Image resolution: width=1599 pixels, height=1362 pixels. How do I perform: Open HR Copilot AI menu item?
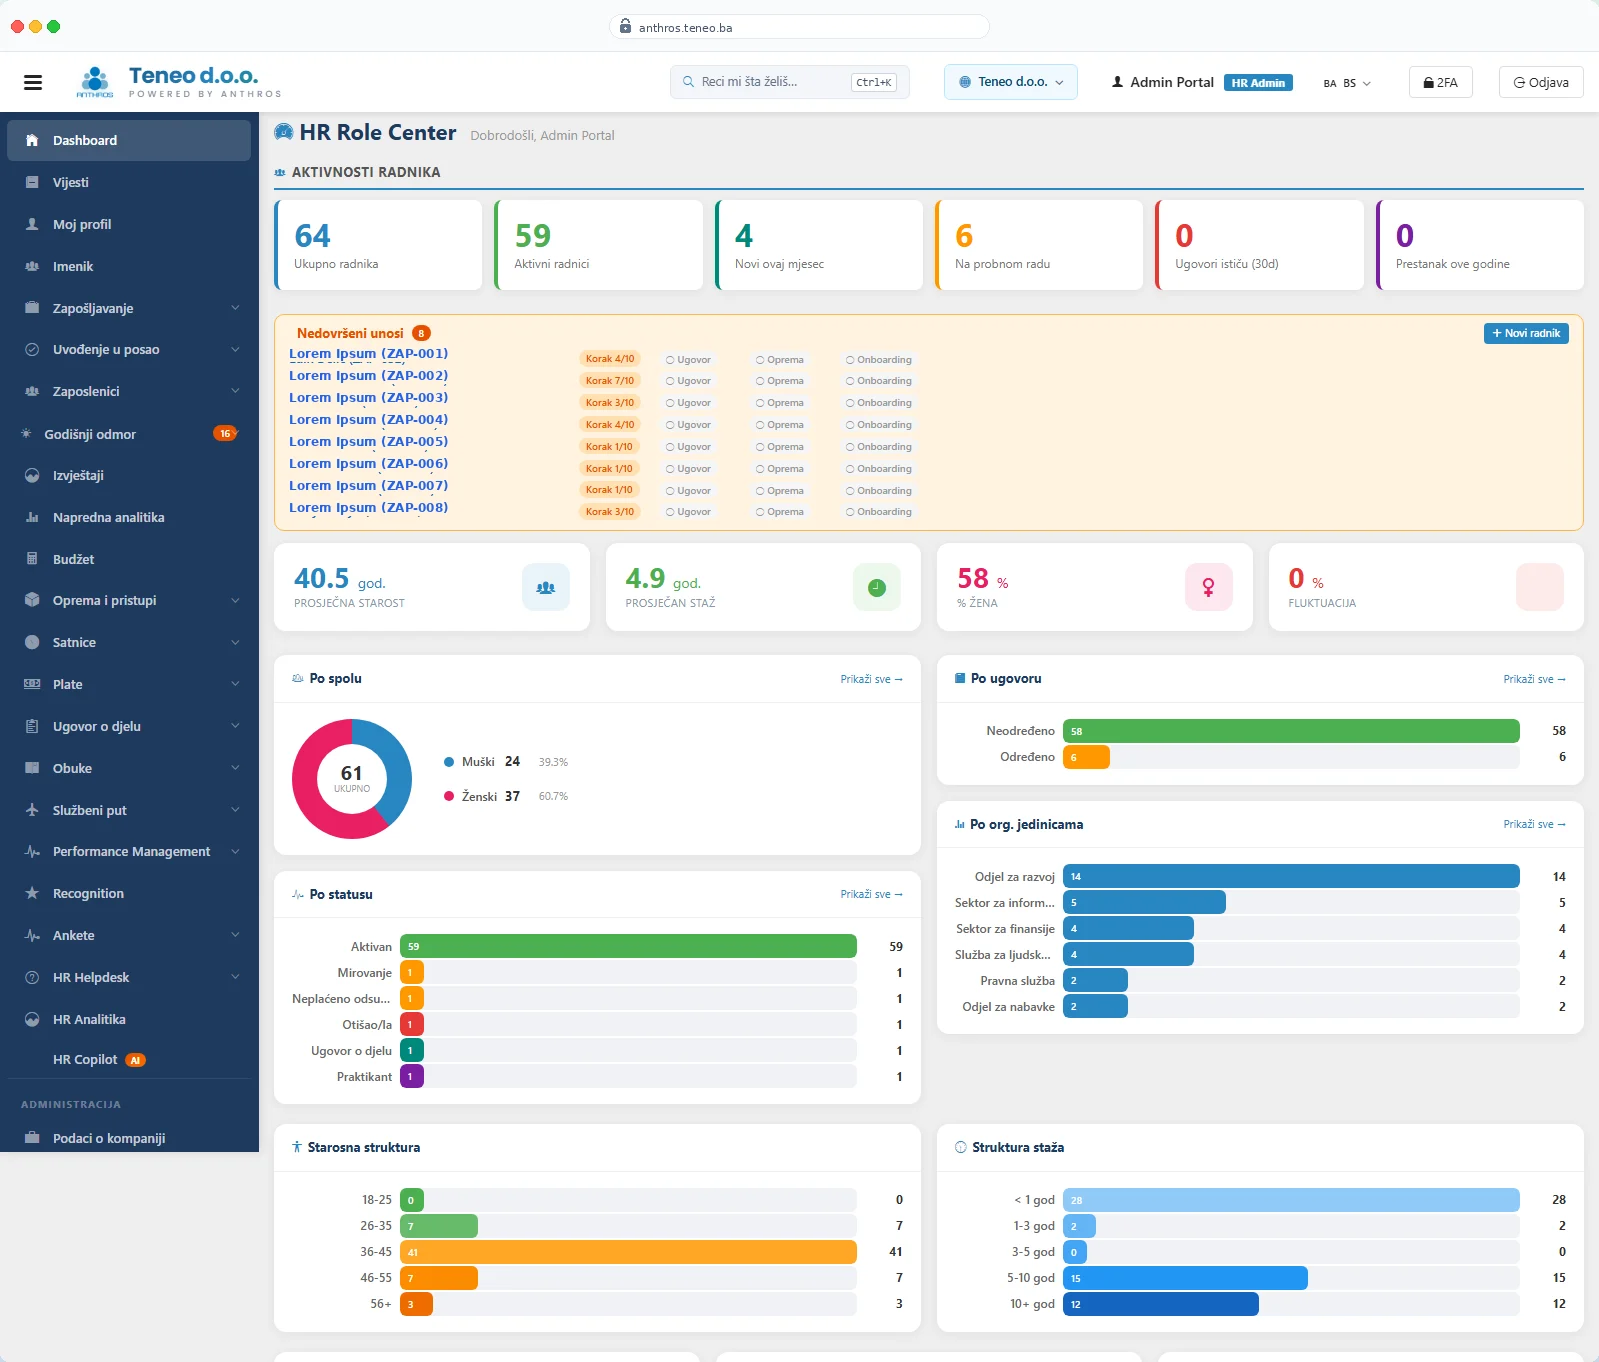coord(129,1059)
